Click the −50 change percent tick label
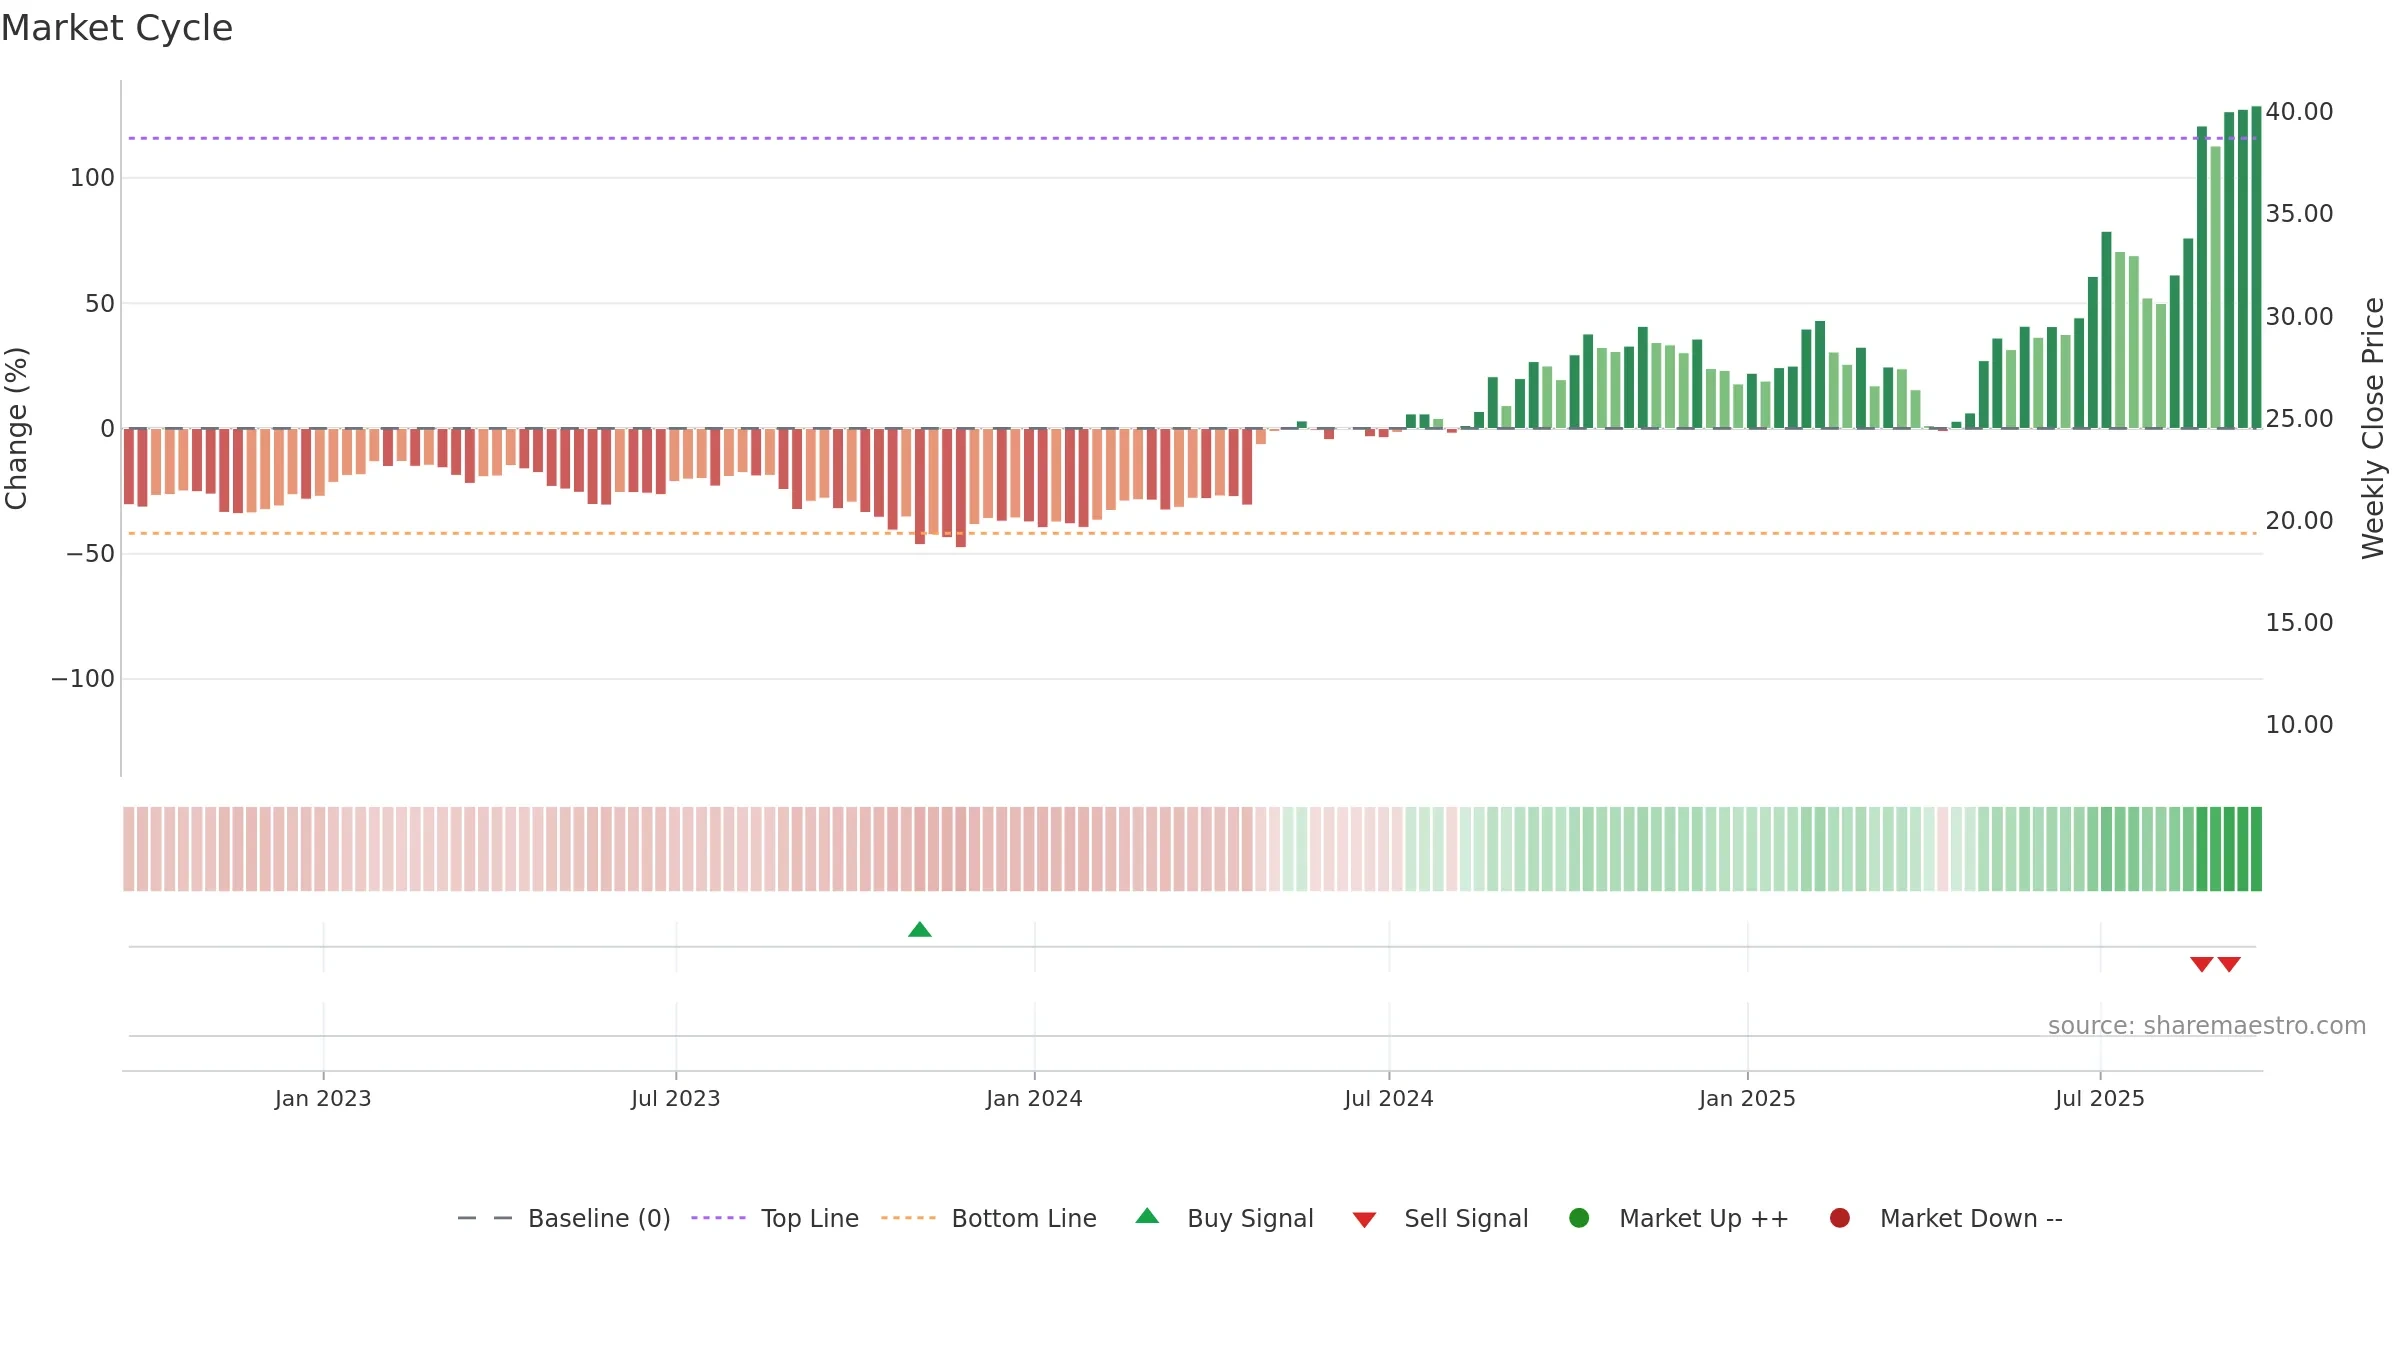2400x1350 pixels. click(90, 554)
